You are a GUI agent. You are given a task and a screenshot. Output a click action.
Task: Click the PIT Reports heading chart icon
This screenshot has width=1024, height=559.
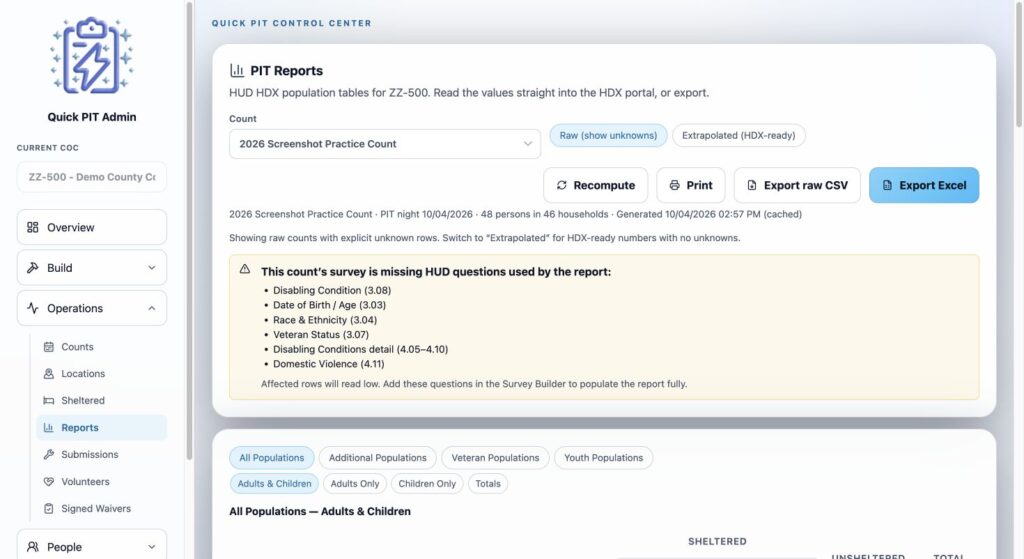click(236, 71)
